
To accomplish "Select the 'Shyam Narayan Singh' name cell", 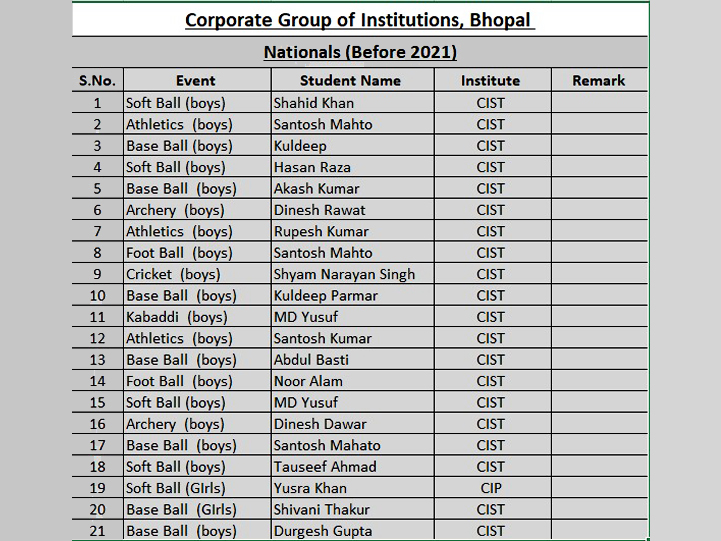I will (353, 274).
